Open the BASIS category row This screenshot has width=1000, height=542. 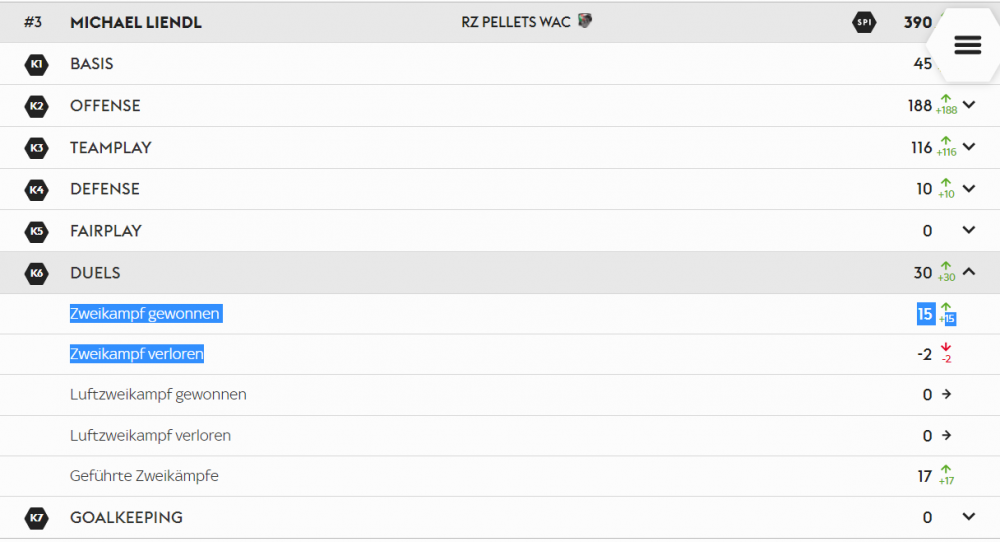(500, 64)
